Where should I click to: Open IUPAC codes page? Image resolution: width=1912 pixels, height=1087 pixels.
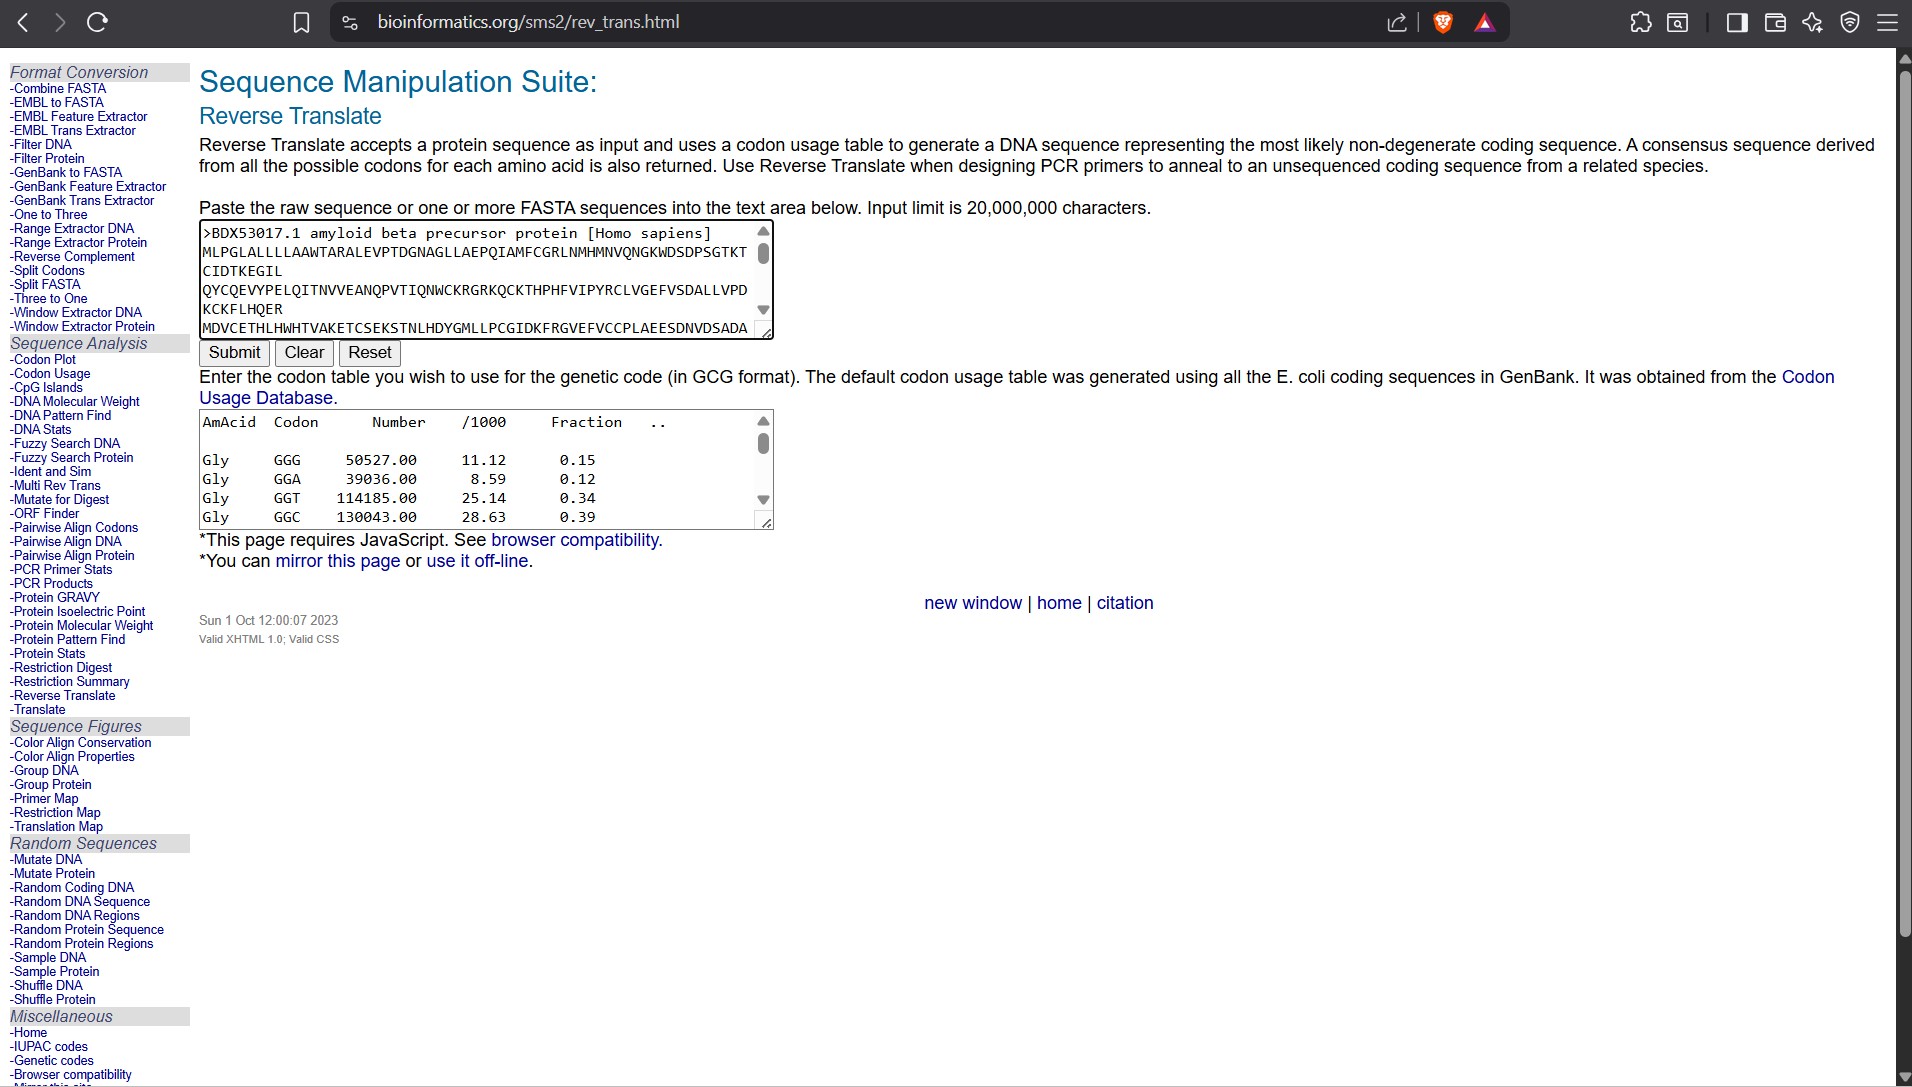51,1046
